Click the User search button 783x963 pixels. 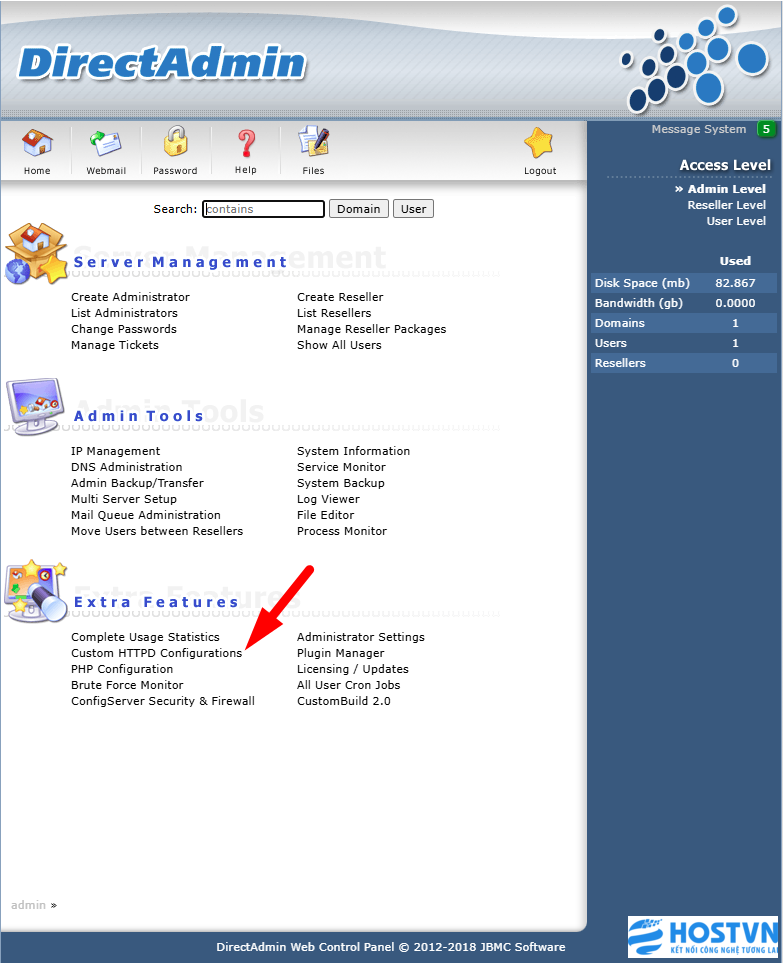(413, 209)
